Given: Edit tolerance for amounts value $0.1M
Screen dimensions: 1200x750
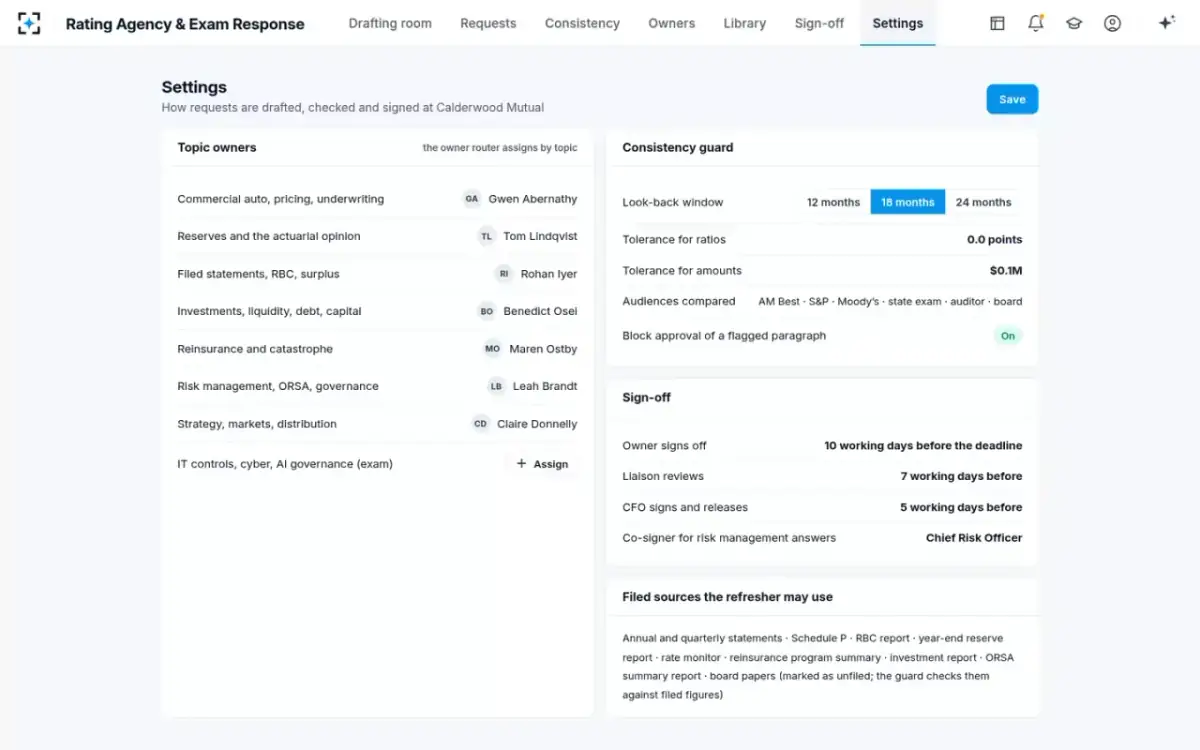Looking at the screenshot, I should point(1006,271).
